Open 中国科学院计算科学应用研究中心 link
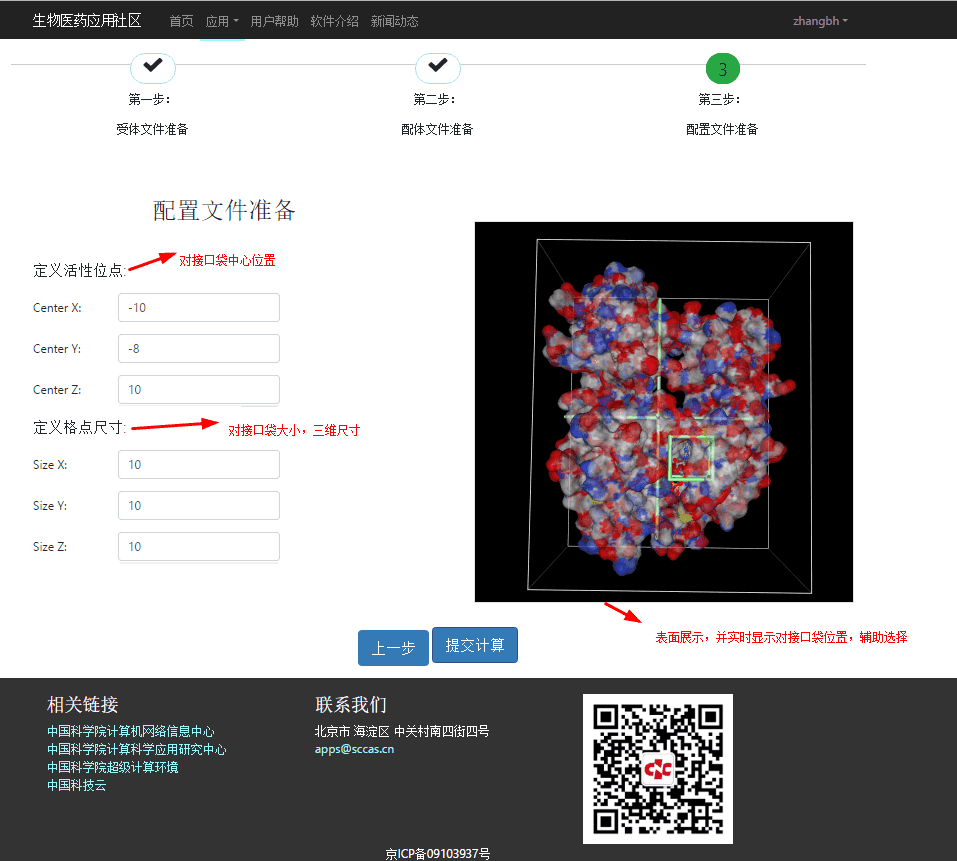Viewport: 957px width, 861px height. [137, 749]
